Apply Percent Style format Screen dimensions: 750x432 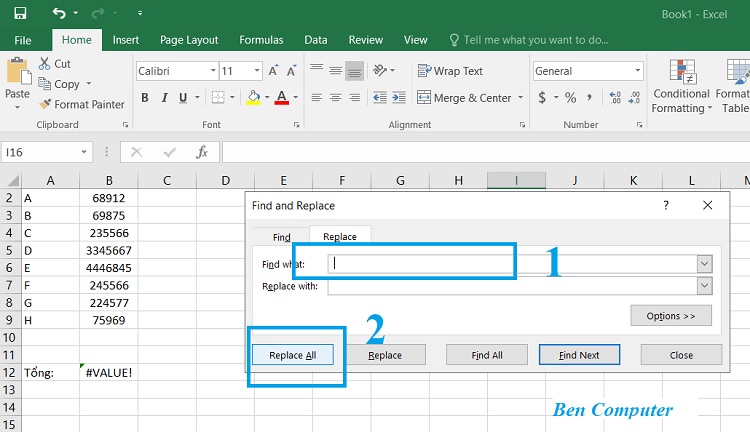[570, 98]
